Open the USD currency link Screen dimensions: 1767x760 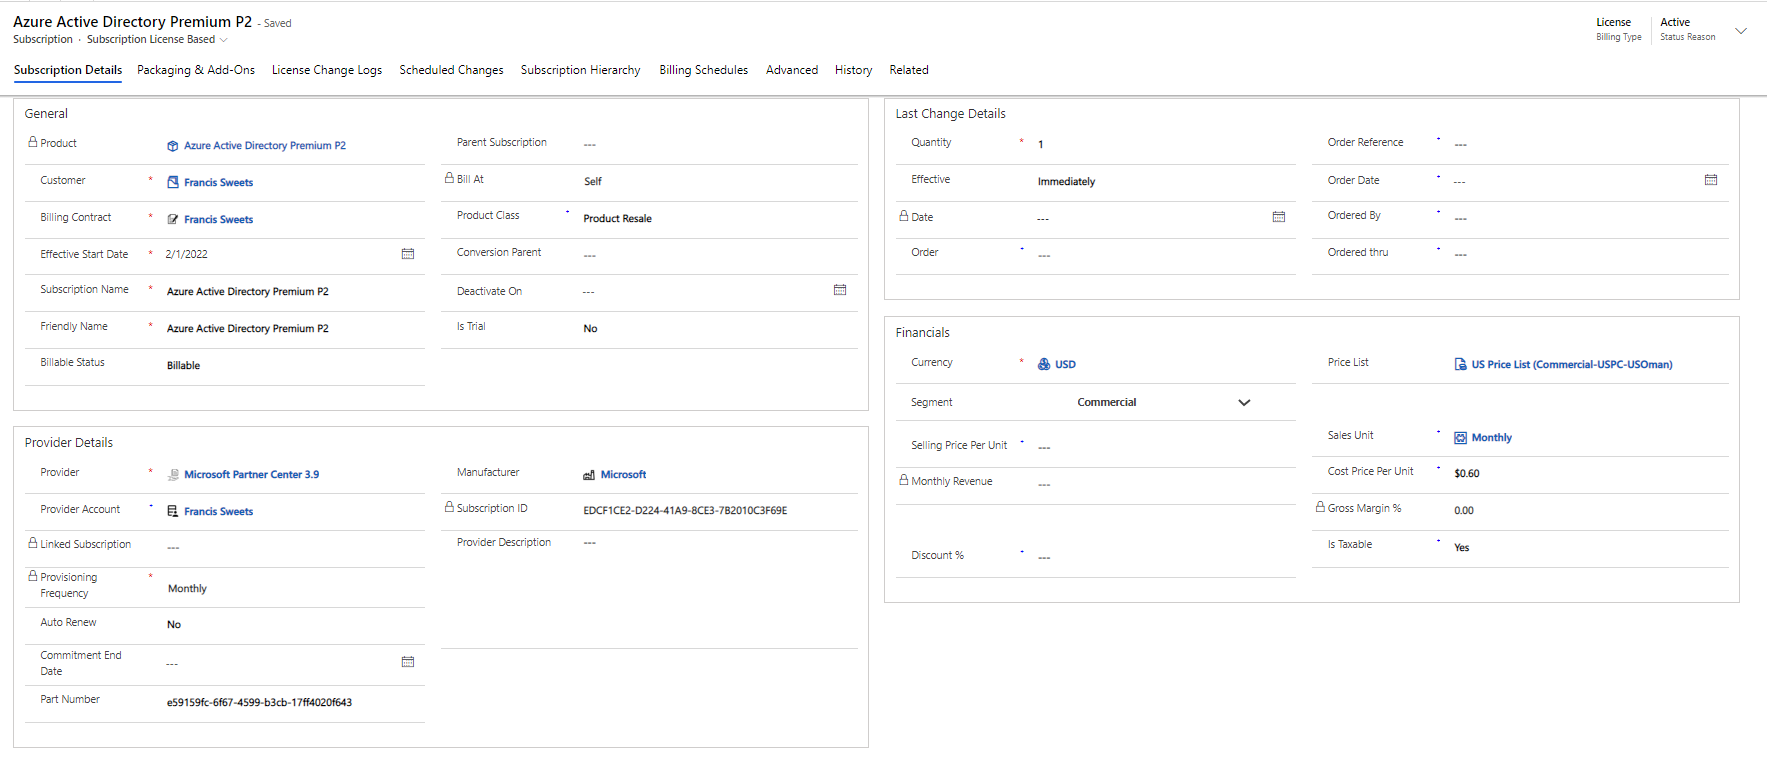click(1066, 365)
